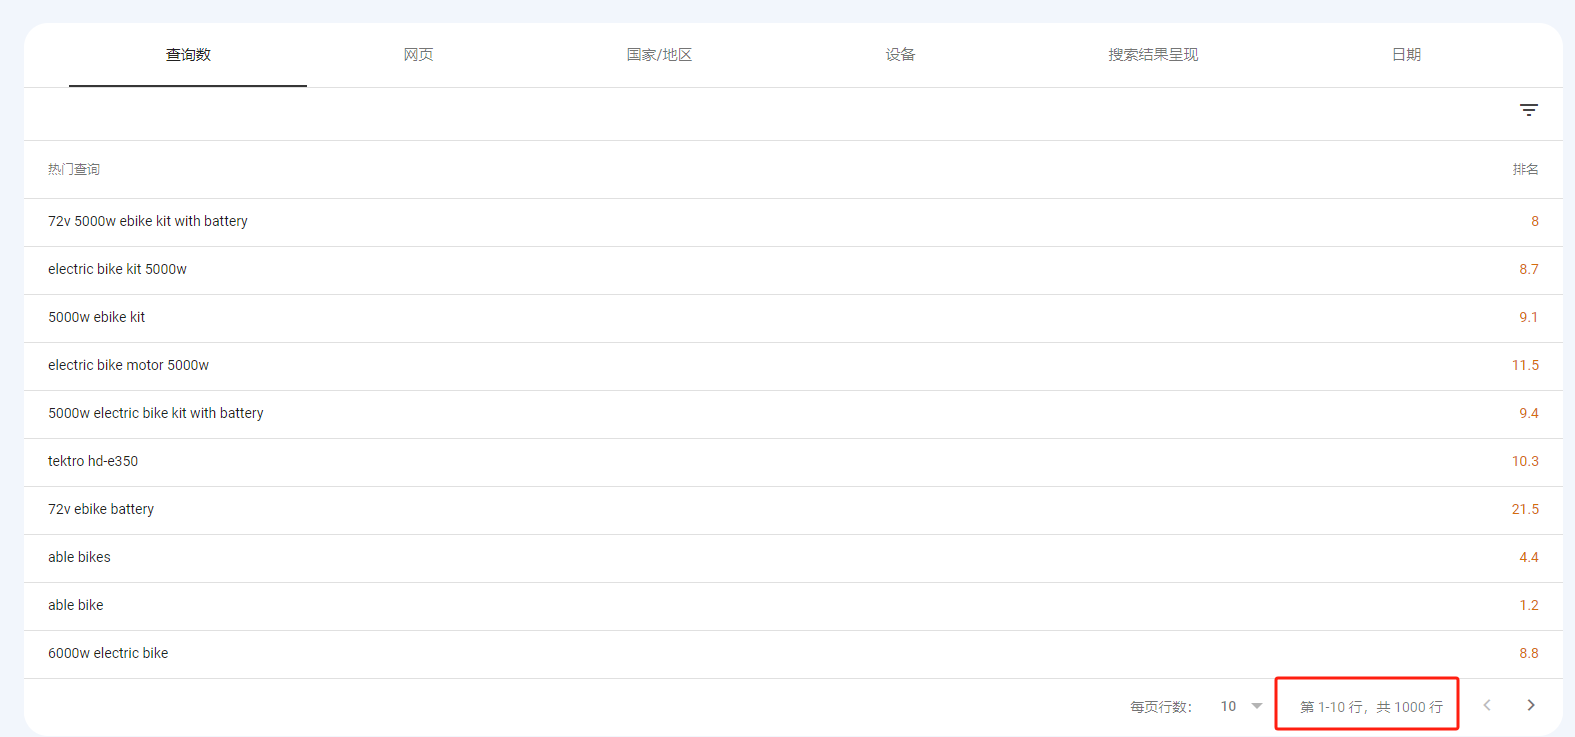Select the 设备 tab
Viewport: 1575px width, 737px height.
point(900,55)
